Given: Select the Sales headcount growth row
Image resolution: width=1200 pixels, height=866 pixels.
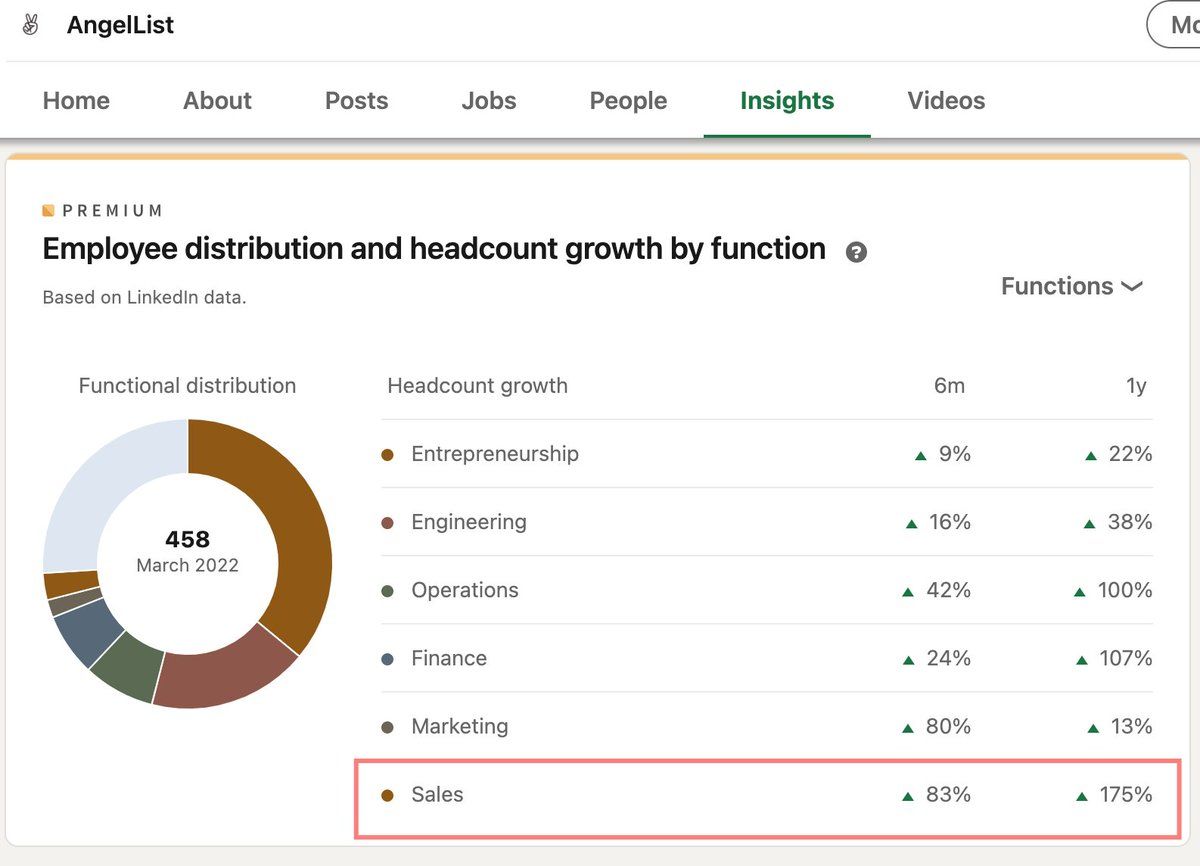Looking at the screenshot, I should coord(767,797).
